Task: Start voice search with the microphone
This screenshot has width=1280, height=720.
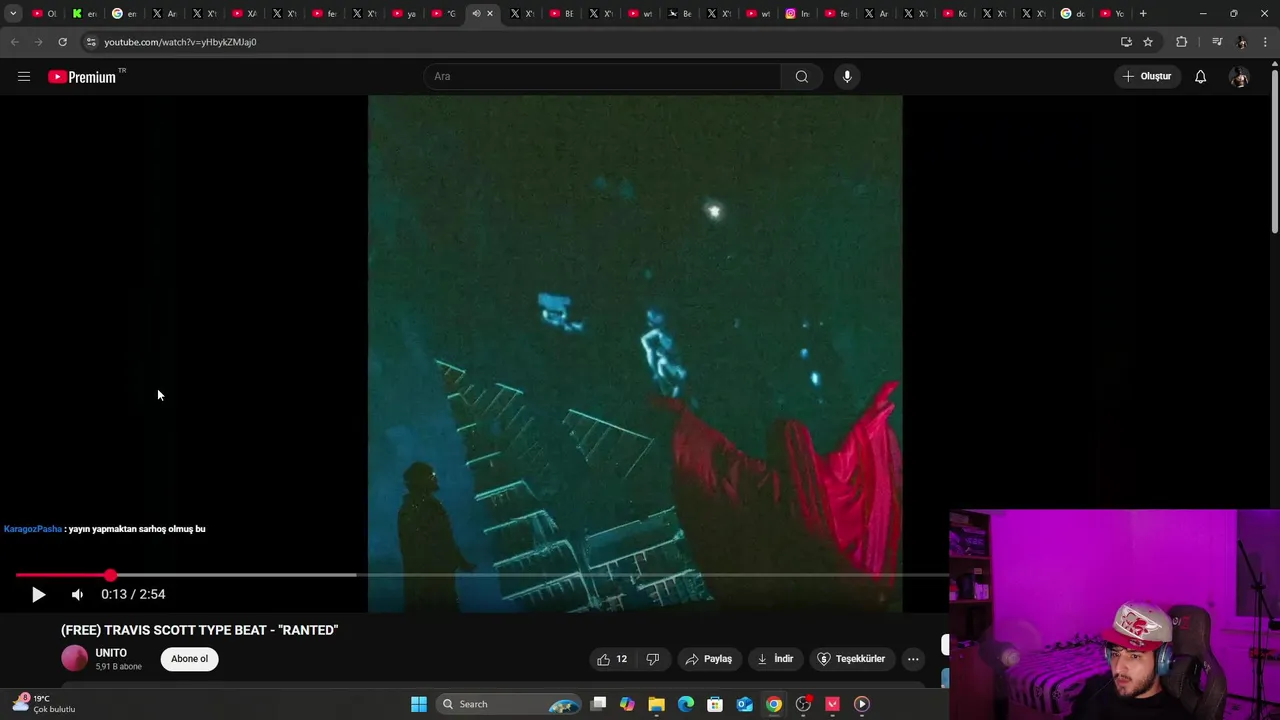Action: pos(847,77)
